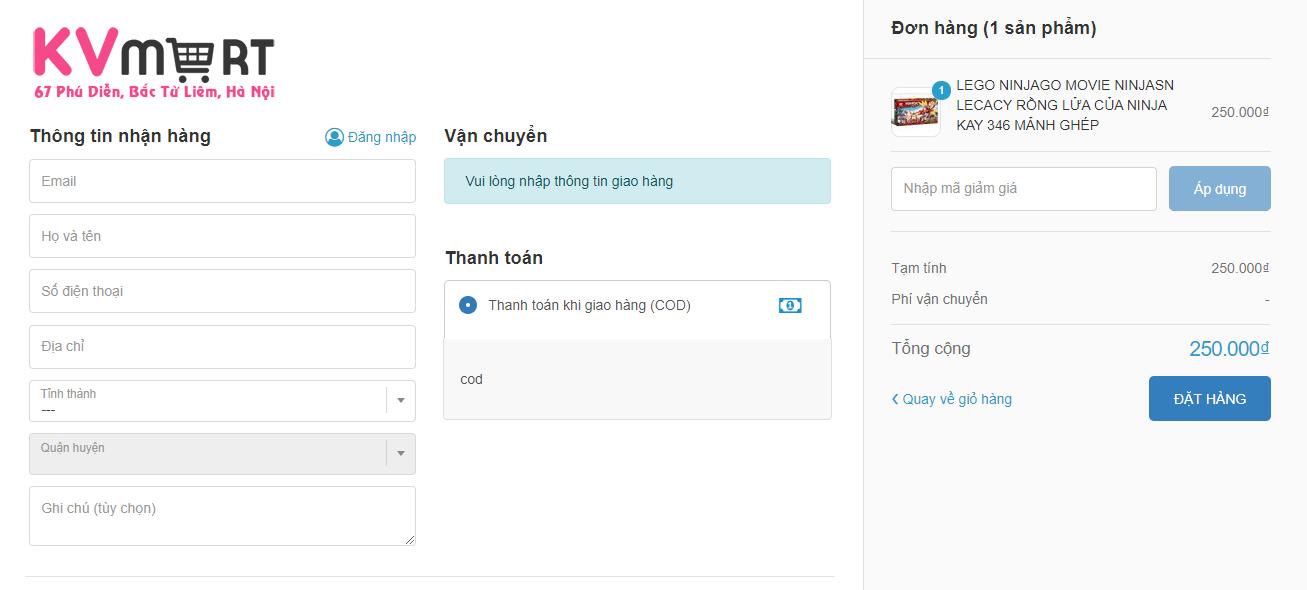Viewport: 1307px width, 590px height.
Task: Click the KVmart logo
Action: pyautogui.click(x=153, y=62)
